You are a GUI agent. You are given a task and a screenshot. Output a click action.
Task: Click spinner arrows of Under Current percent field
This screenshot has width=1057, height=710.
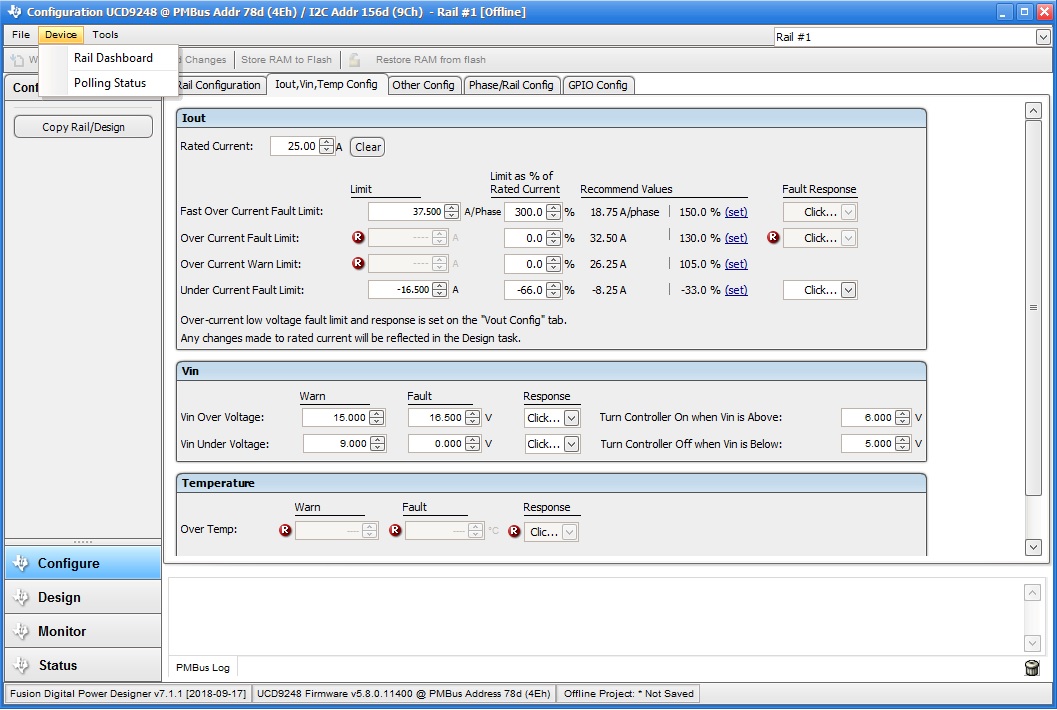click(x=553, y=290)
